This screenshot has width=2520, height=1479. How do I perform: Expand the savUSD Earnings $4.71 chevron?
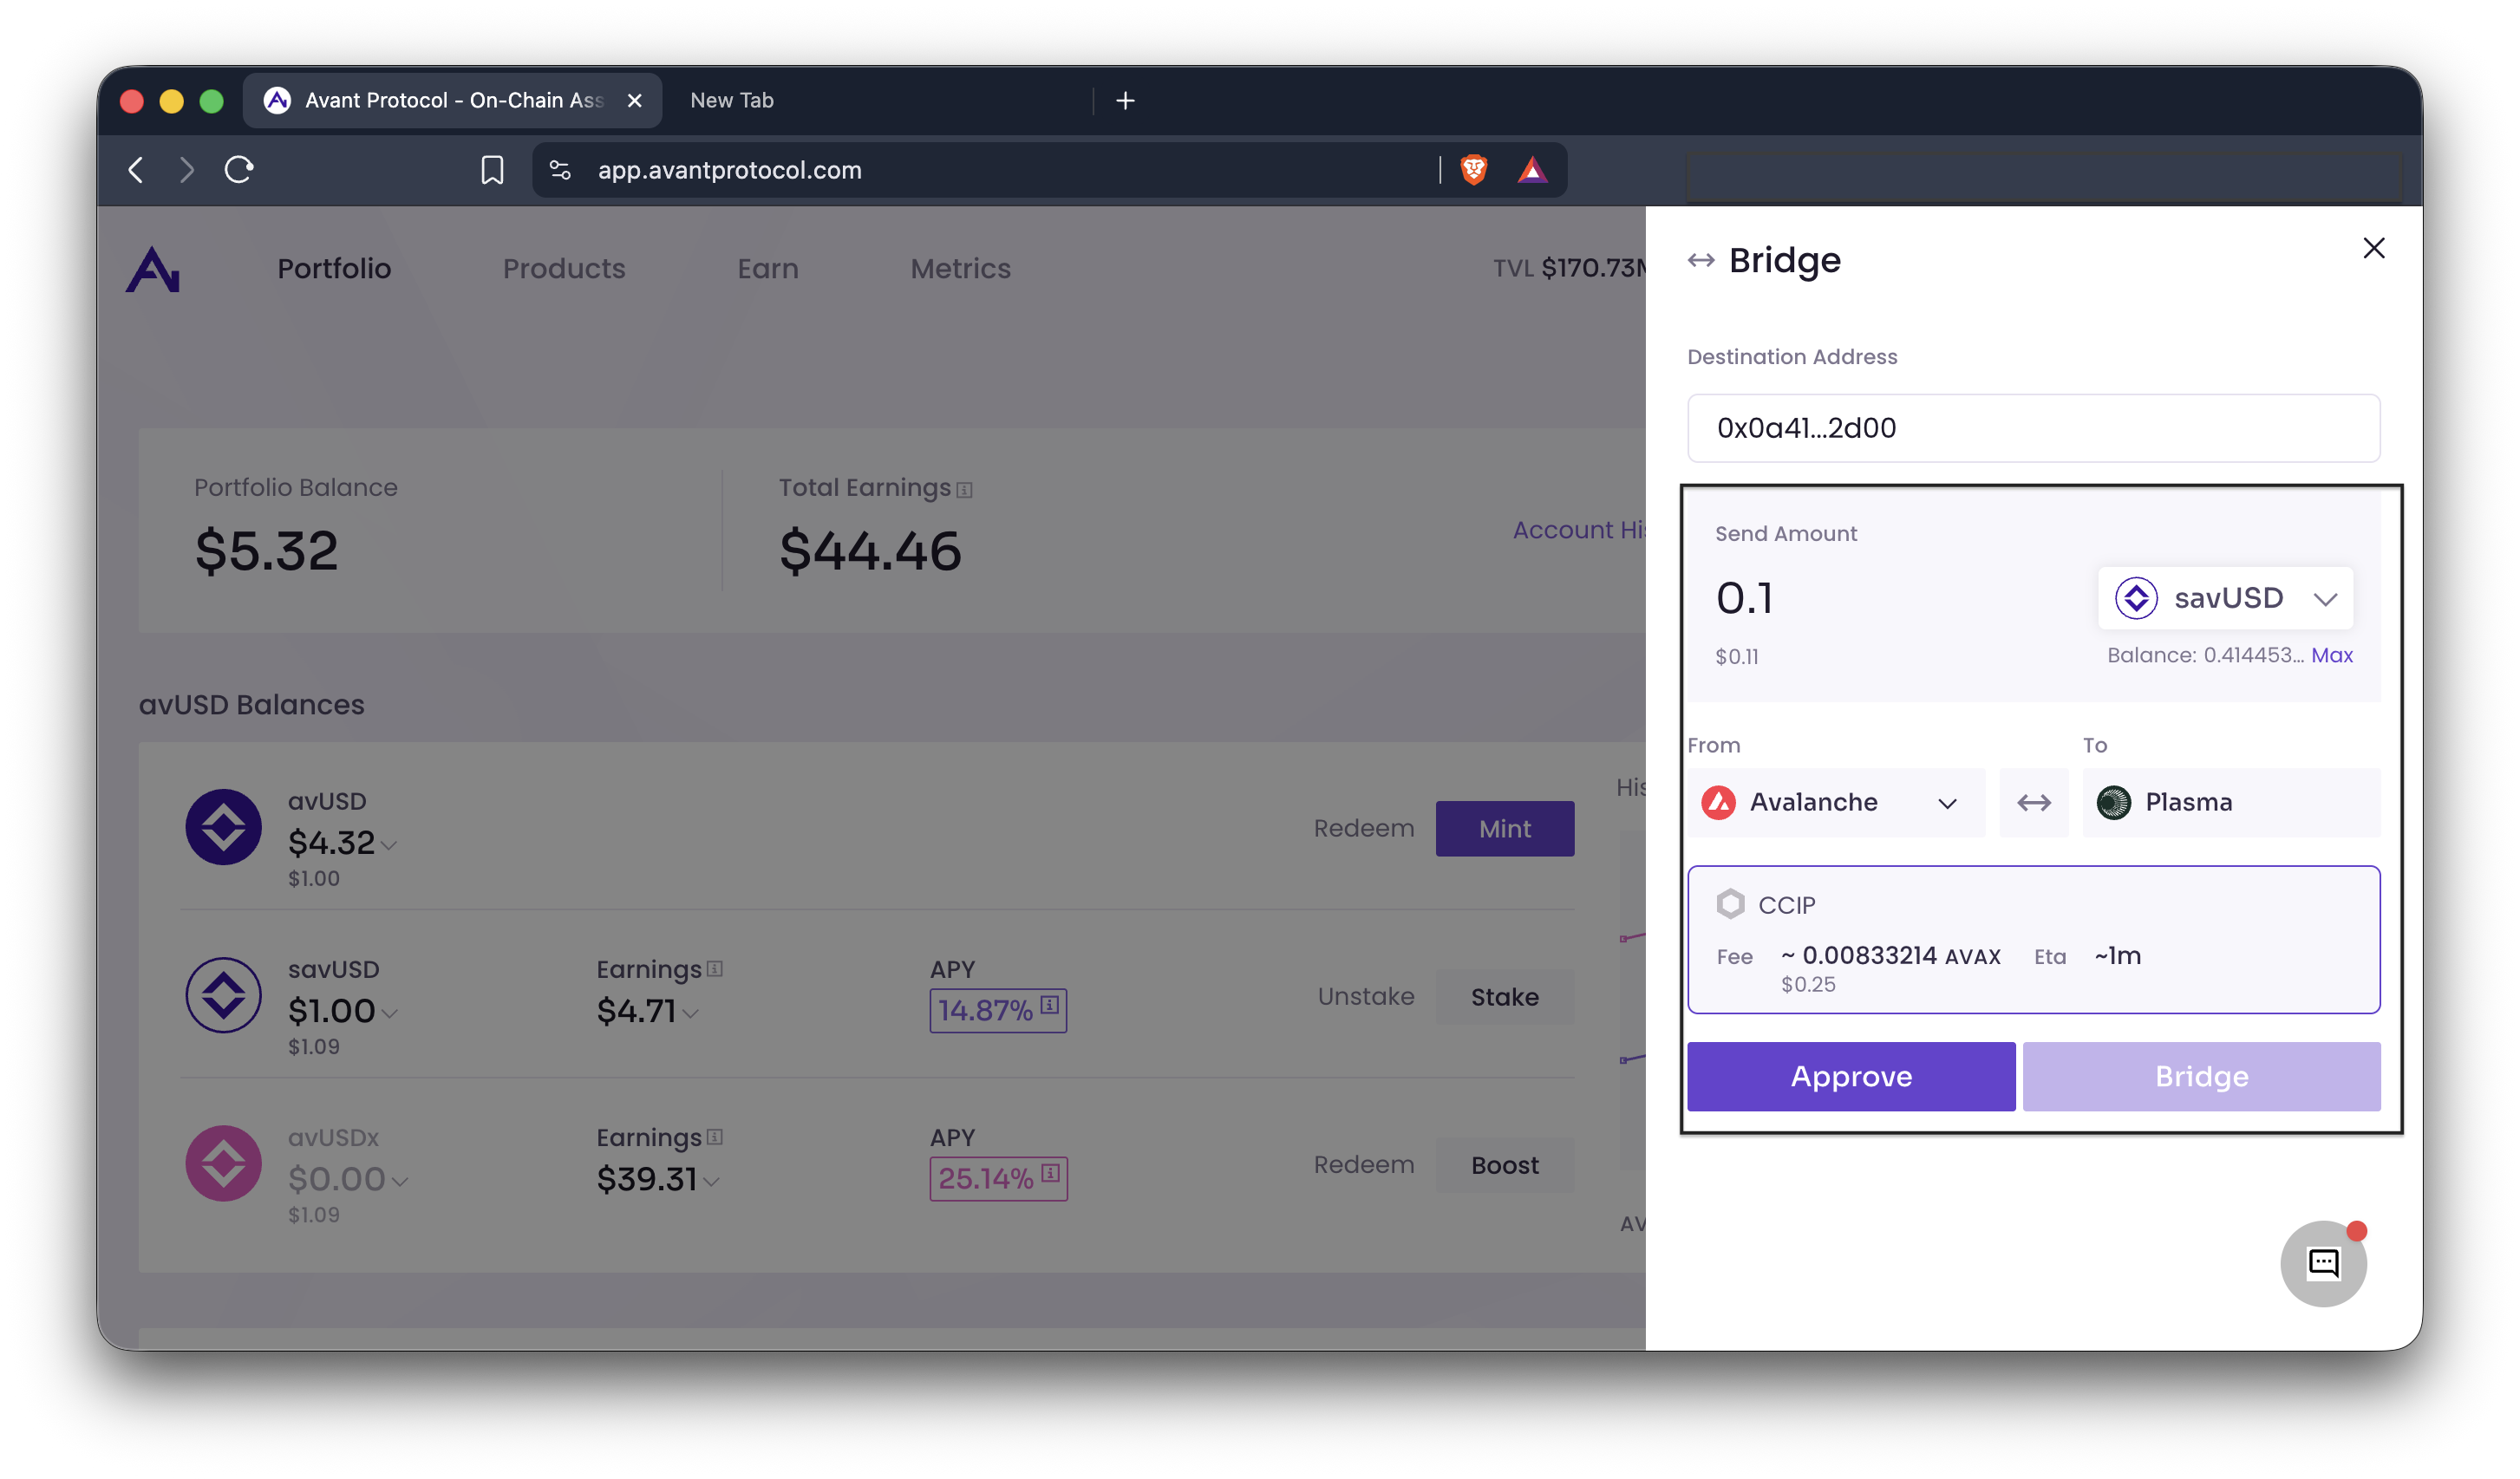coord(690,1014)
